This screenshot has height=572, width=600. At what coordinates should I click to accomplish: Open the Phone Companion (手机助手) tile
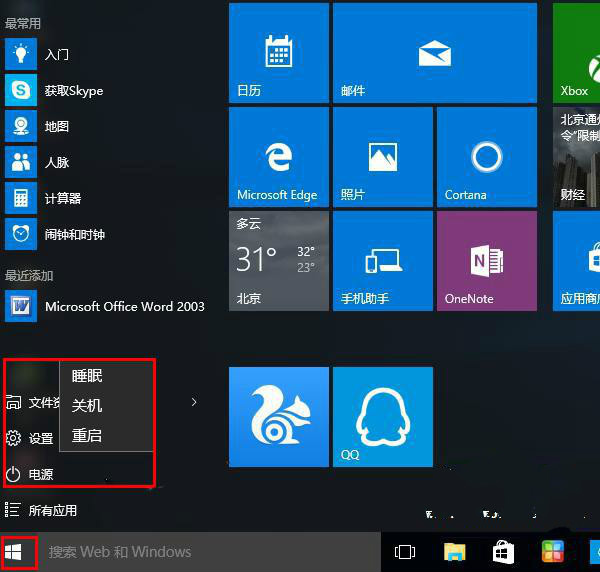coord(382,260)
